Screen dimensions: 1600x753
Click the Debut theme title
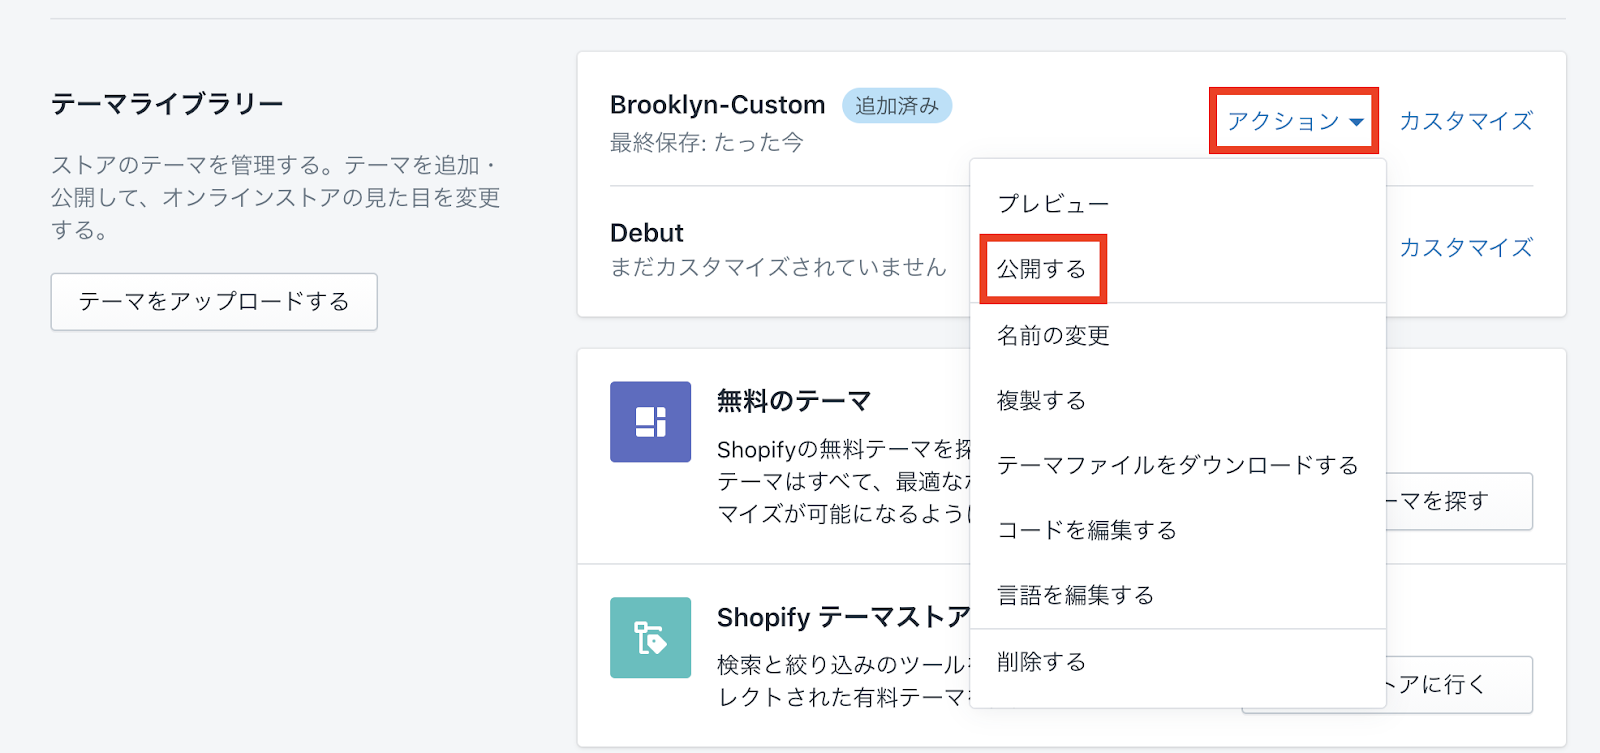pyautogui.click(x=646, y=233)
